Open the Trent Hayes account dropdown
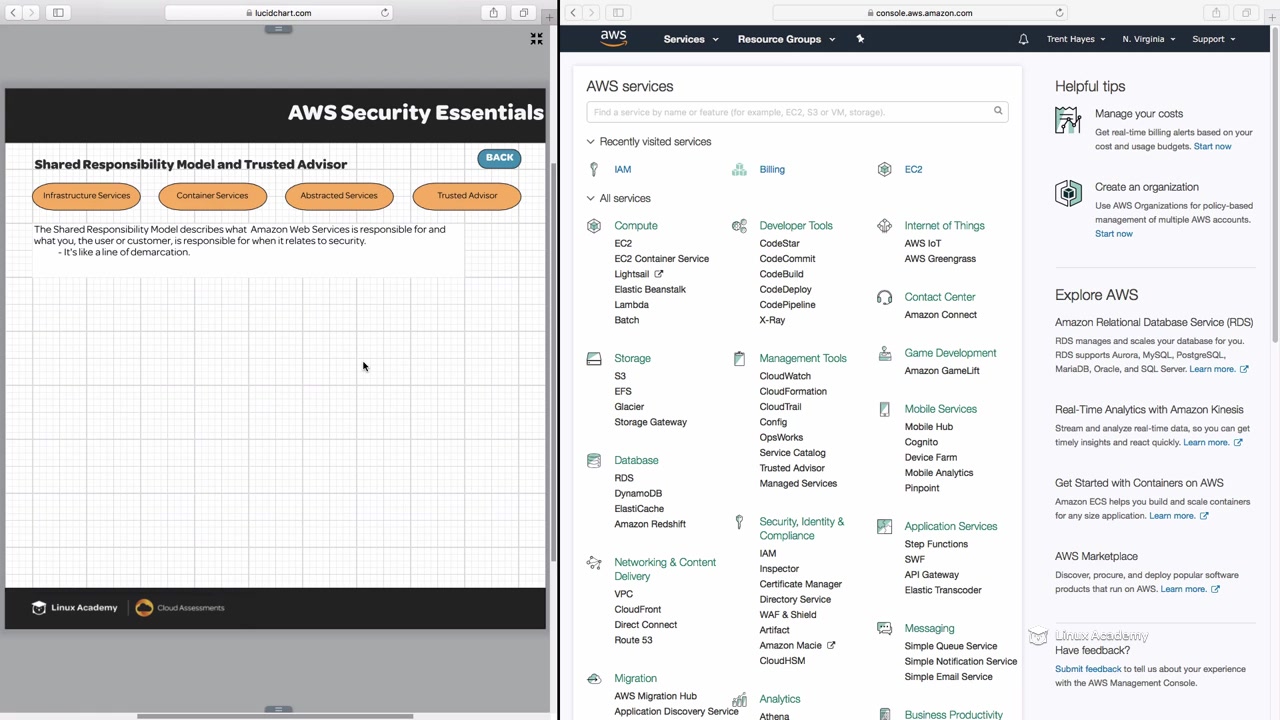 [x=1075, y=39]
